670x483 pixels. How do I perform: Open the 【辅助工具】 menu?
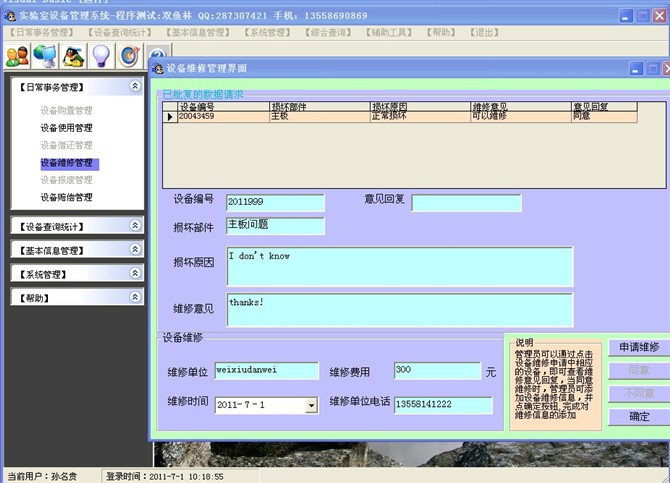click(x=389, y=32)
